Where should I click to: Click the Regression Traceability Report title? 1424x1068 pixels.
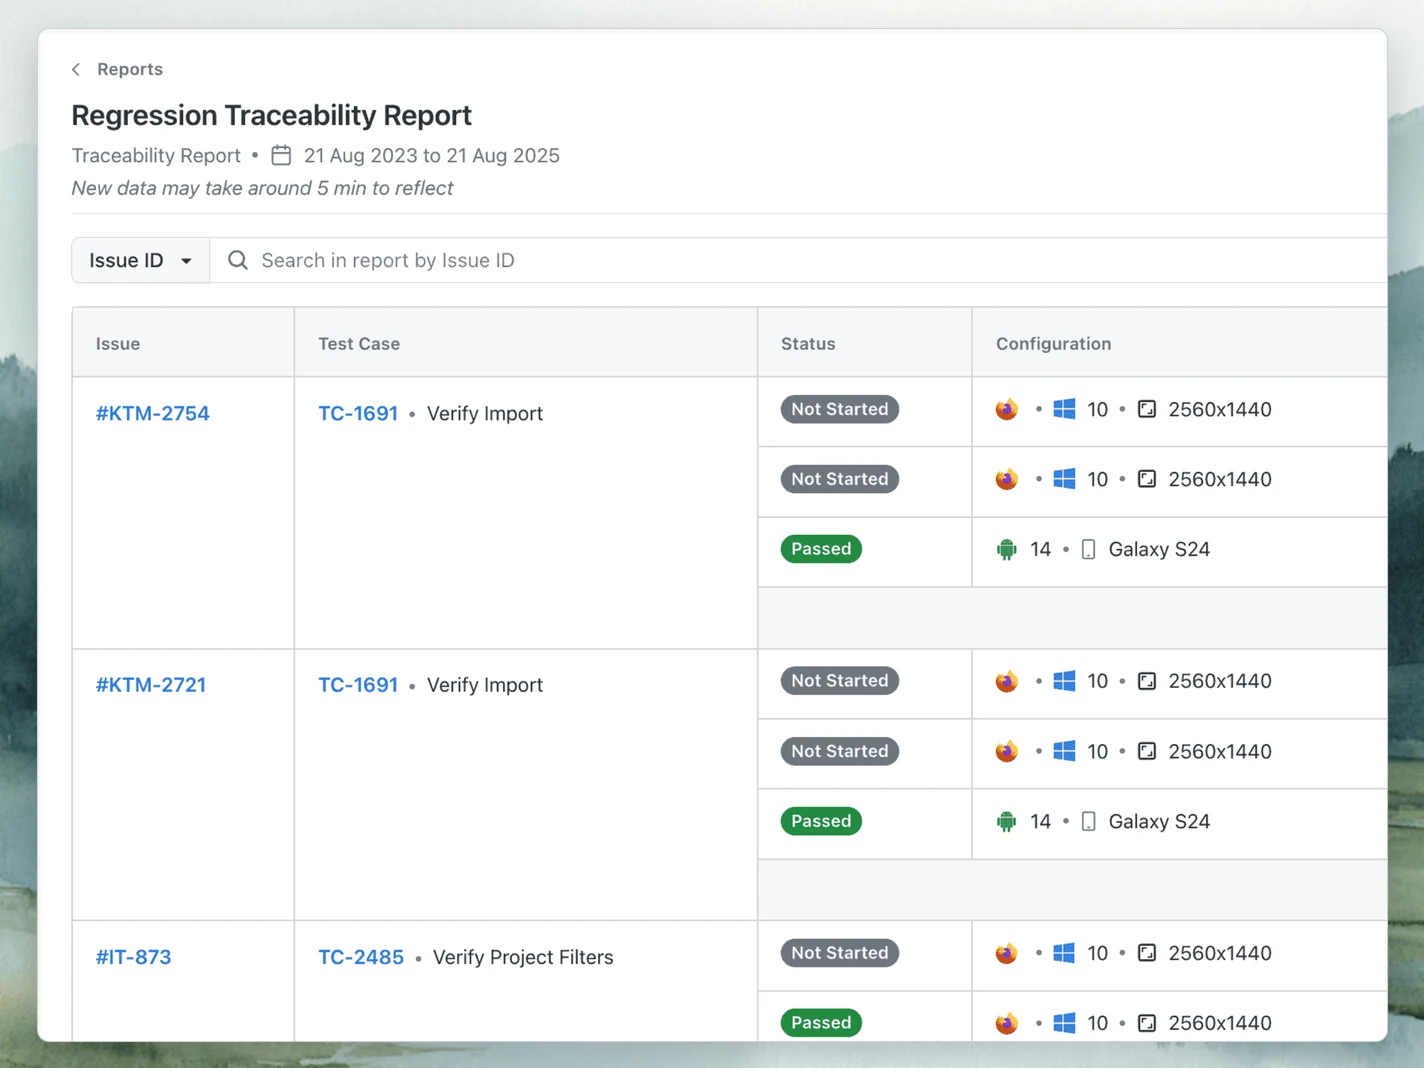tap(272, 115)
